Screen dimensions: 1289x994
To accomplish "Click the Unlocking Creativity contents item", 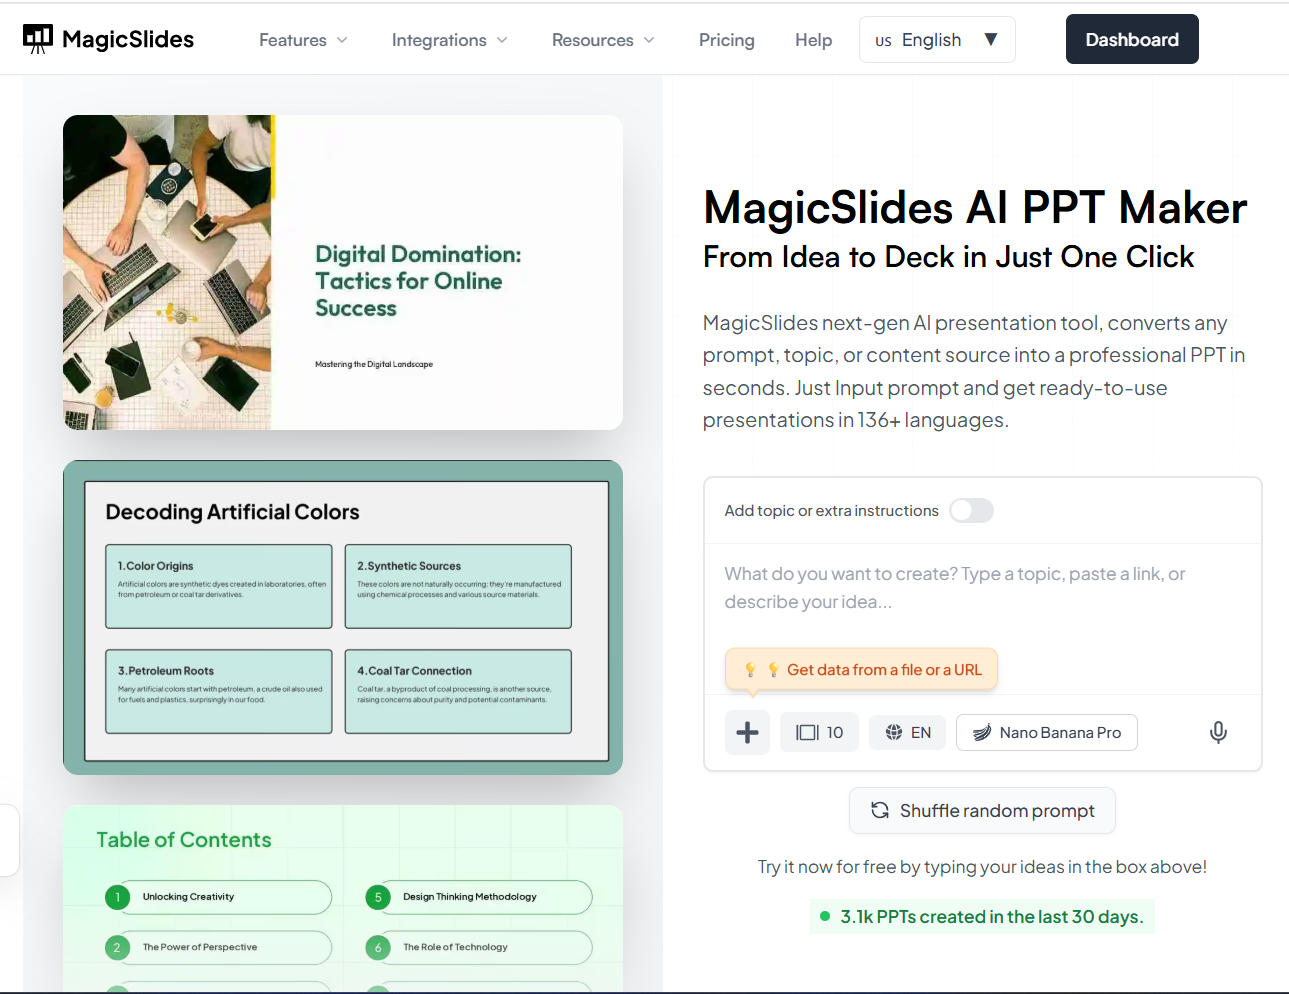I will 217,897.
